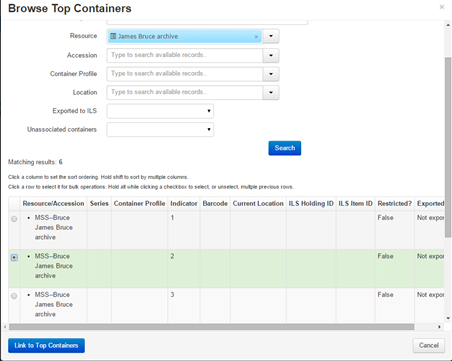Image resolution: width=452 pixels, height=361 pixels.
Task: Click the blue Search button
Action: 285,148
